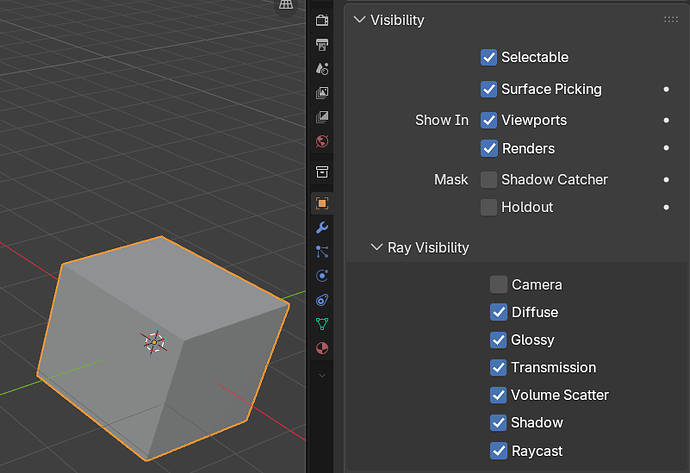Open the Object properties tab

[x=322, y=203]
